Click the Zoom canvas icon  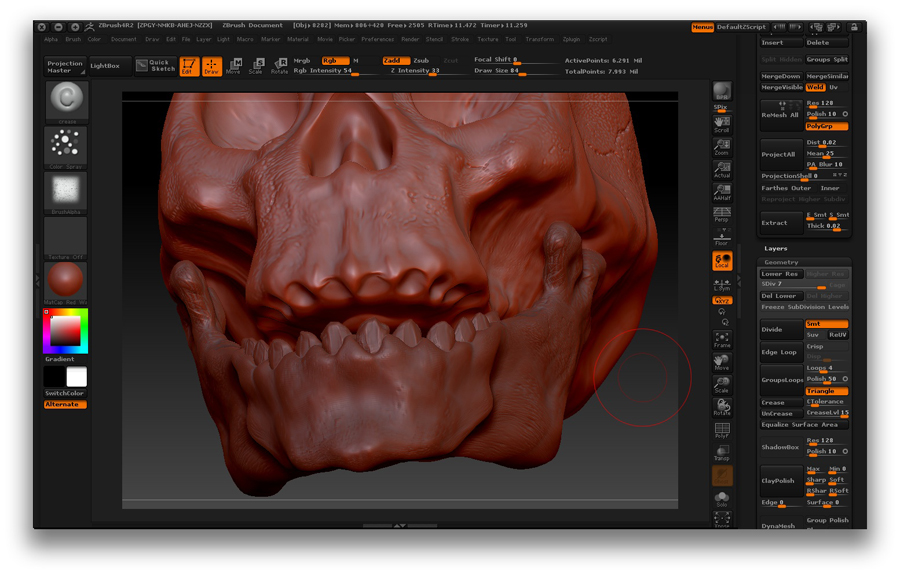(721, 147)
